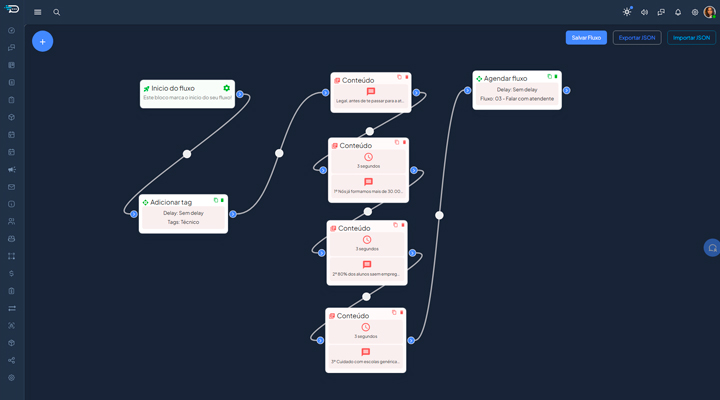
Task: Delete the 'Legal, antes de te passar' Conteúdo block
Action: coord(406,77)
